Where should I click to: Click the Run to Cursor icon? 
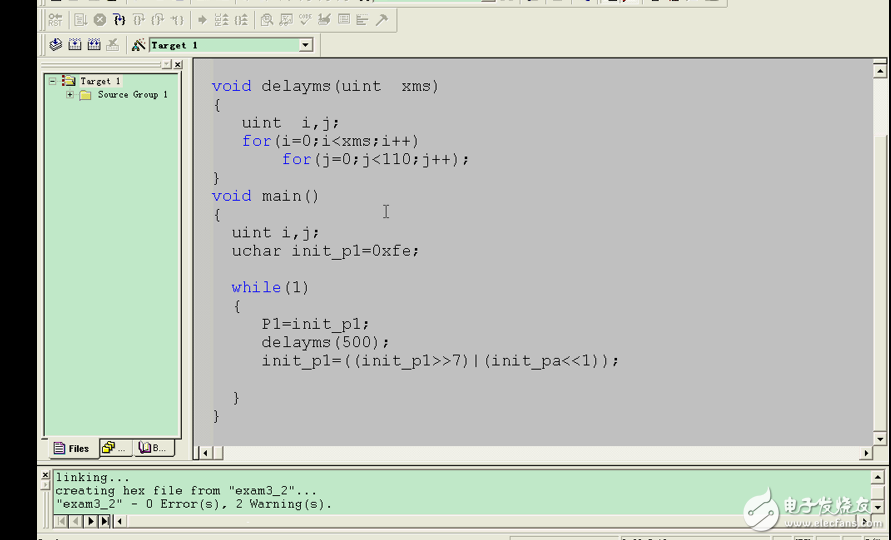pos(177,20)
